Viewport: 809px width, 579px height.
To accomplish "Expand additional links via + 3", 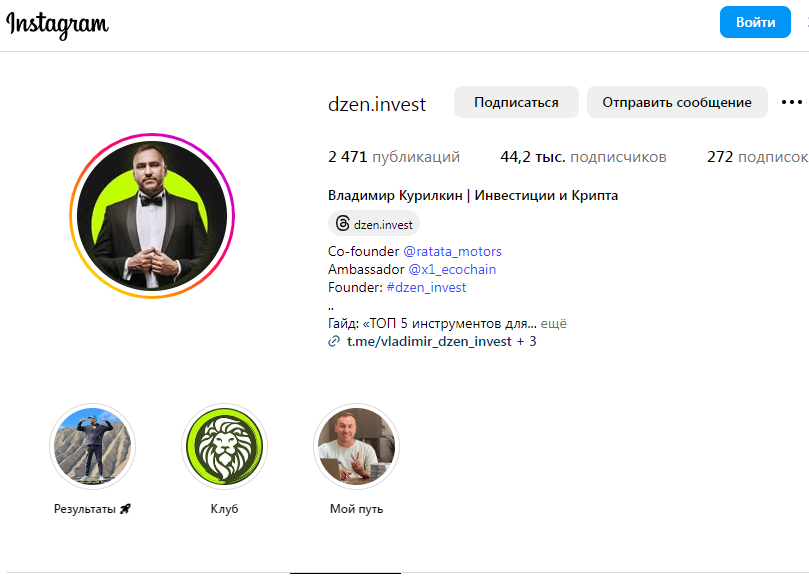I will click(x=526, y=342).
